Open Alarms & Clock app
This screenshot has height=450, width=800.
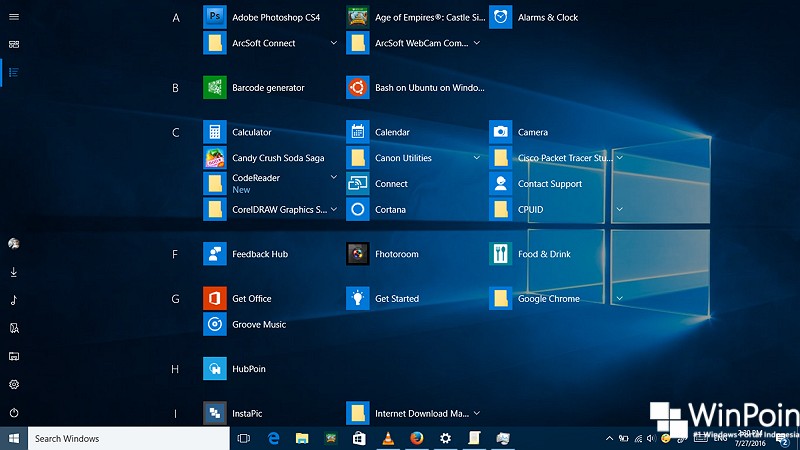pos(534,17)
